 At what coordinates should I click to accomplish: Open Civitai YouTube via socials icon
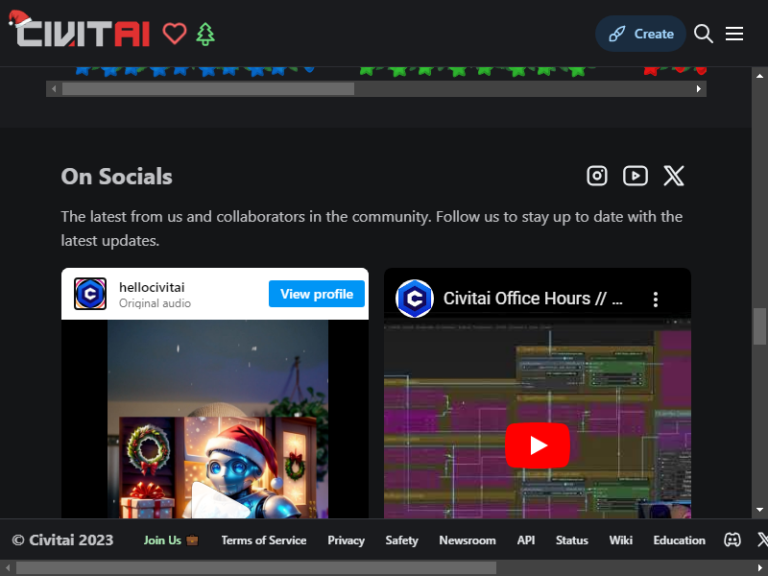[x=635, y=176]
